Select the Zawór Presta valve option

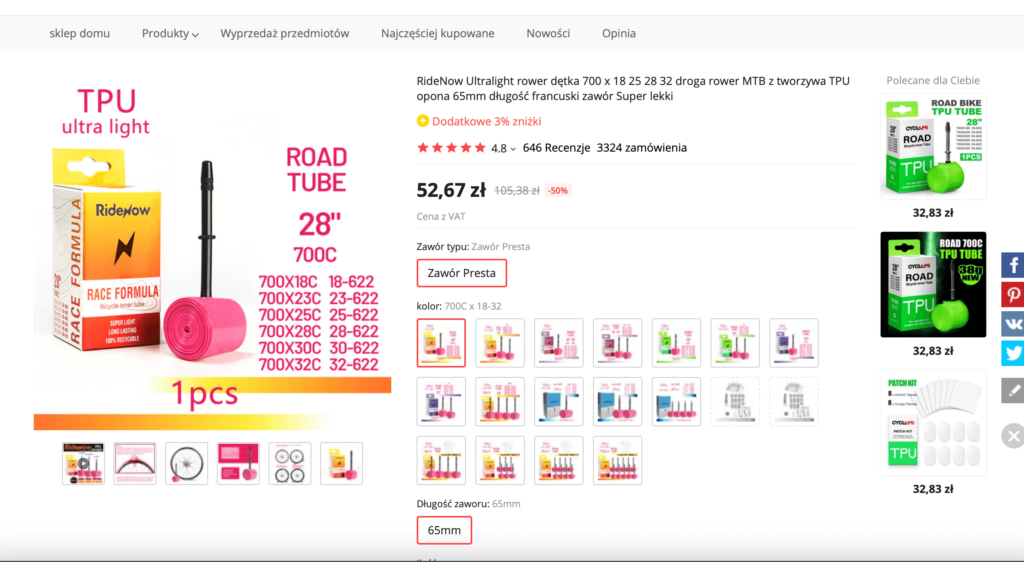click(x=462, y=273)
